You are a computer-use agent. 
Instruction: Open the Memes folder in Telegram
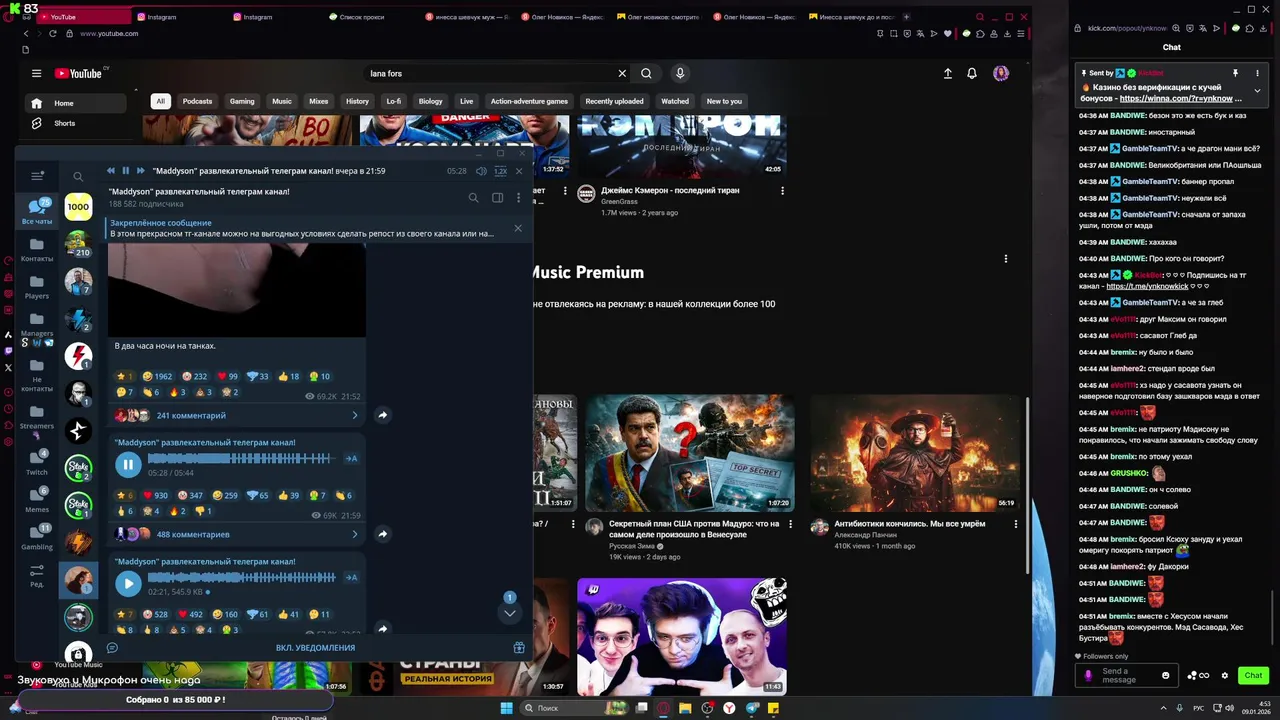coord(37,500)
